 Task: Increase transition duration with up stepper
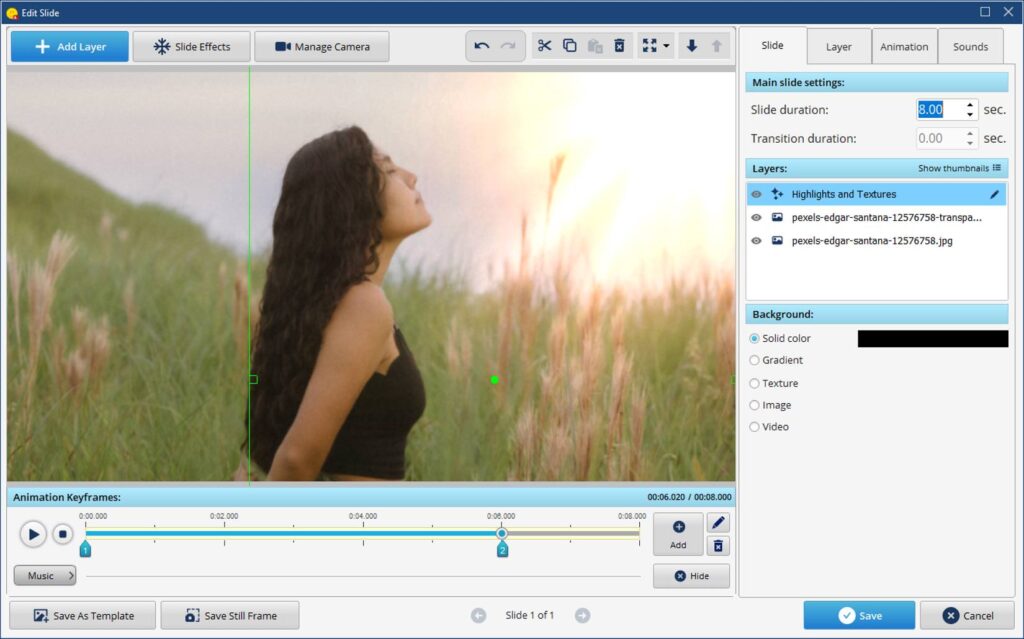pyautogui.click(x=970, y=133)
